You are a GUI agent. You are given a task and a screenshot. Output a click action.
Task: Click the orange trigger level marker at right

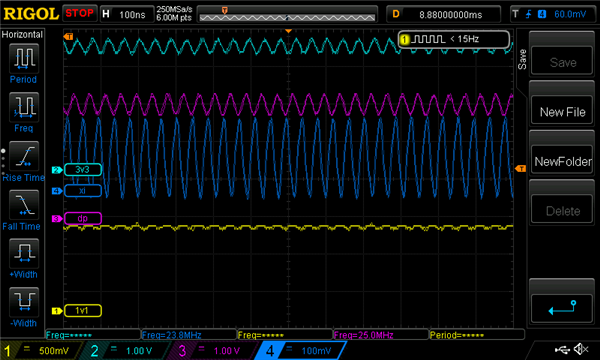(x=520, y=169)
